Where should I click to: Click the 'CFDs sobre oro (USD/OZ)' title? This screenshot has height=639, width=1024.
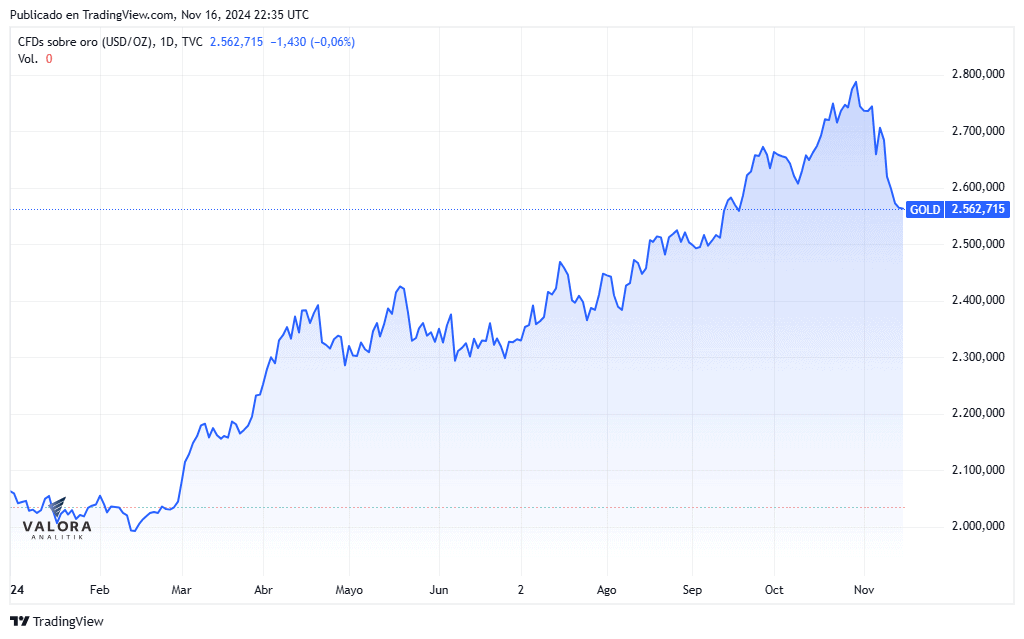click(86, 42)
